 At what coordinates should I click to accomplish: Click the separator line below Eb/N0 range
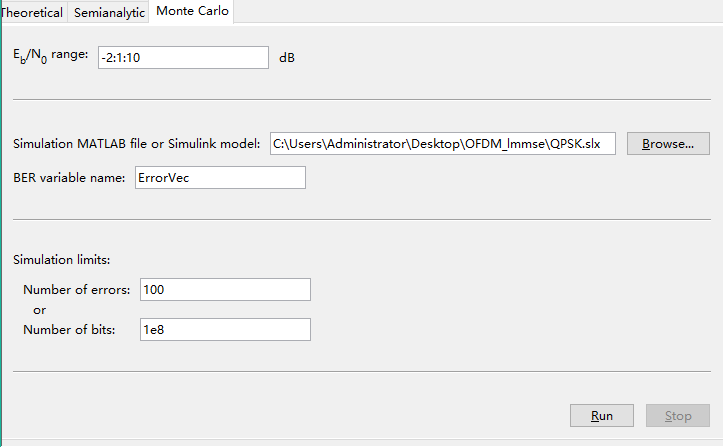coord(362,99)
